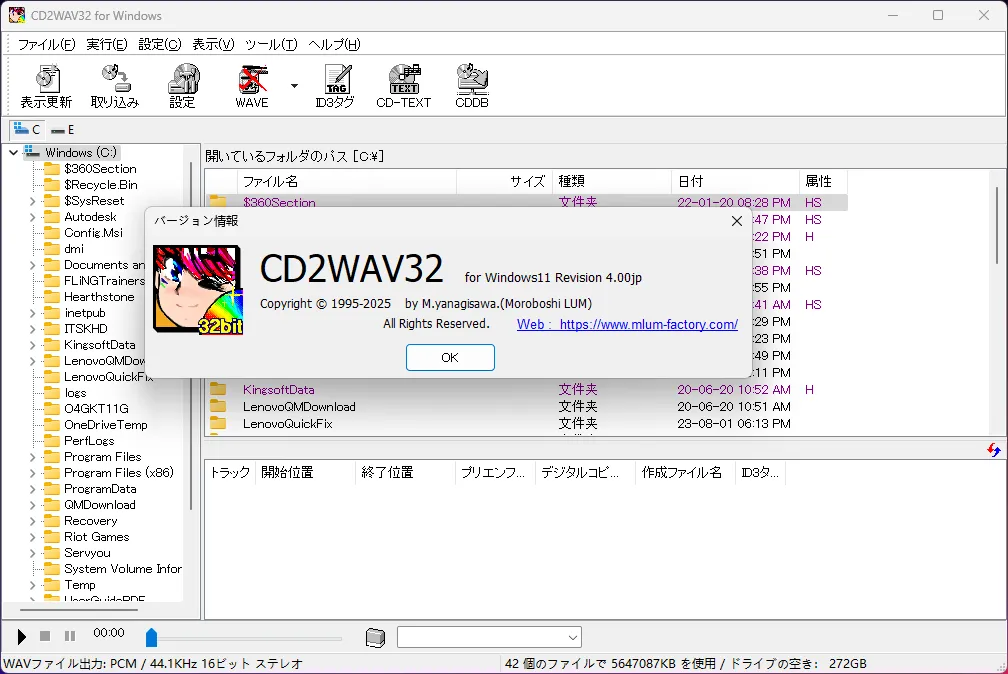
Task: Click the folder icon beside PerfLogs
Action: (x=51, y=441)
